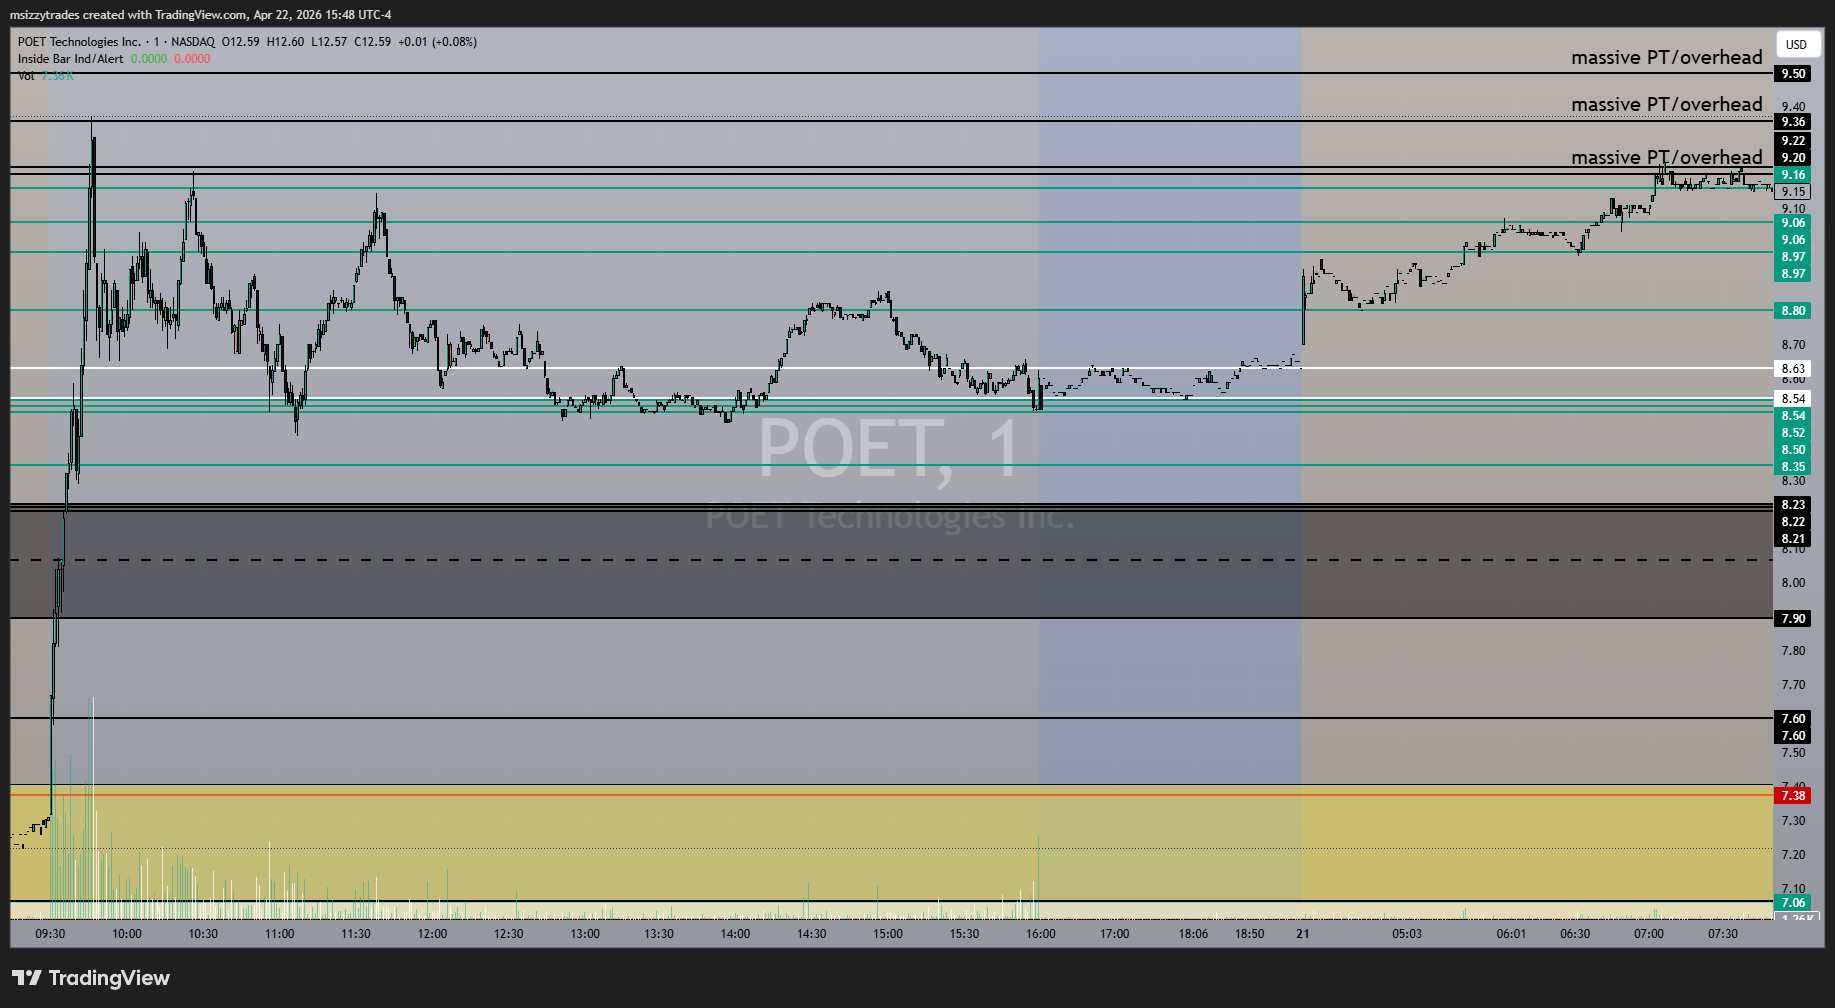Click the green 8.80 price label
The width and height of the screenshot is (1835, 1008).
tap(1794, 311)
